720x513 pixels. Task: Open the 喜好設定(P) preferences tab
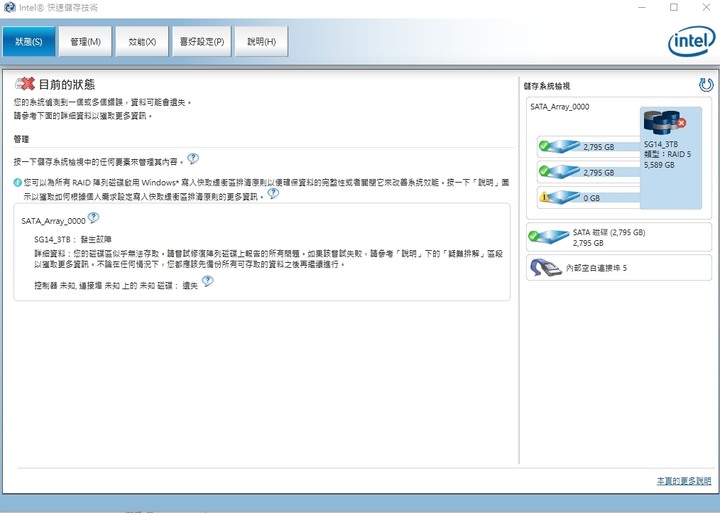(202, 41)
